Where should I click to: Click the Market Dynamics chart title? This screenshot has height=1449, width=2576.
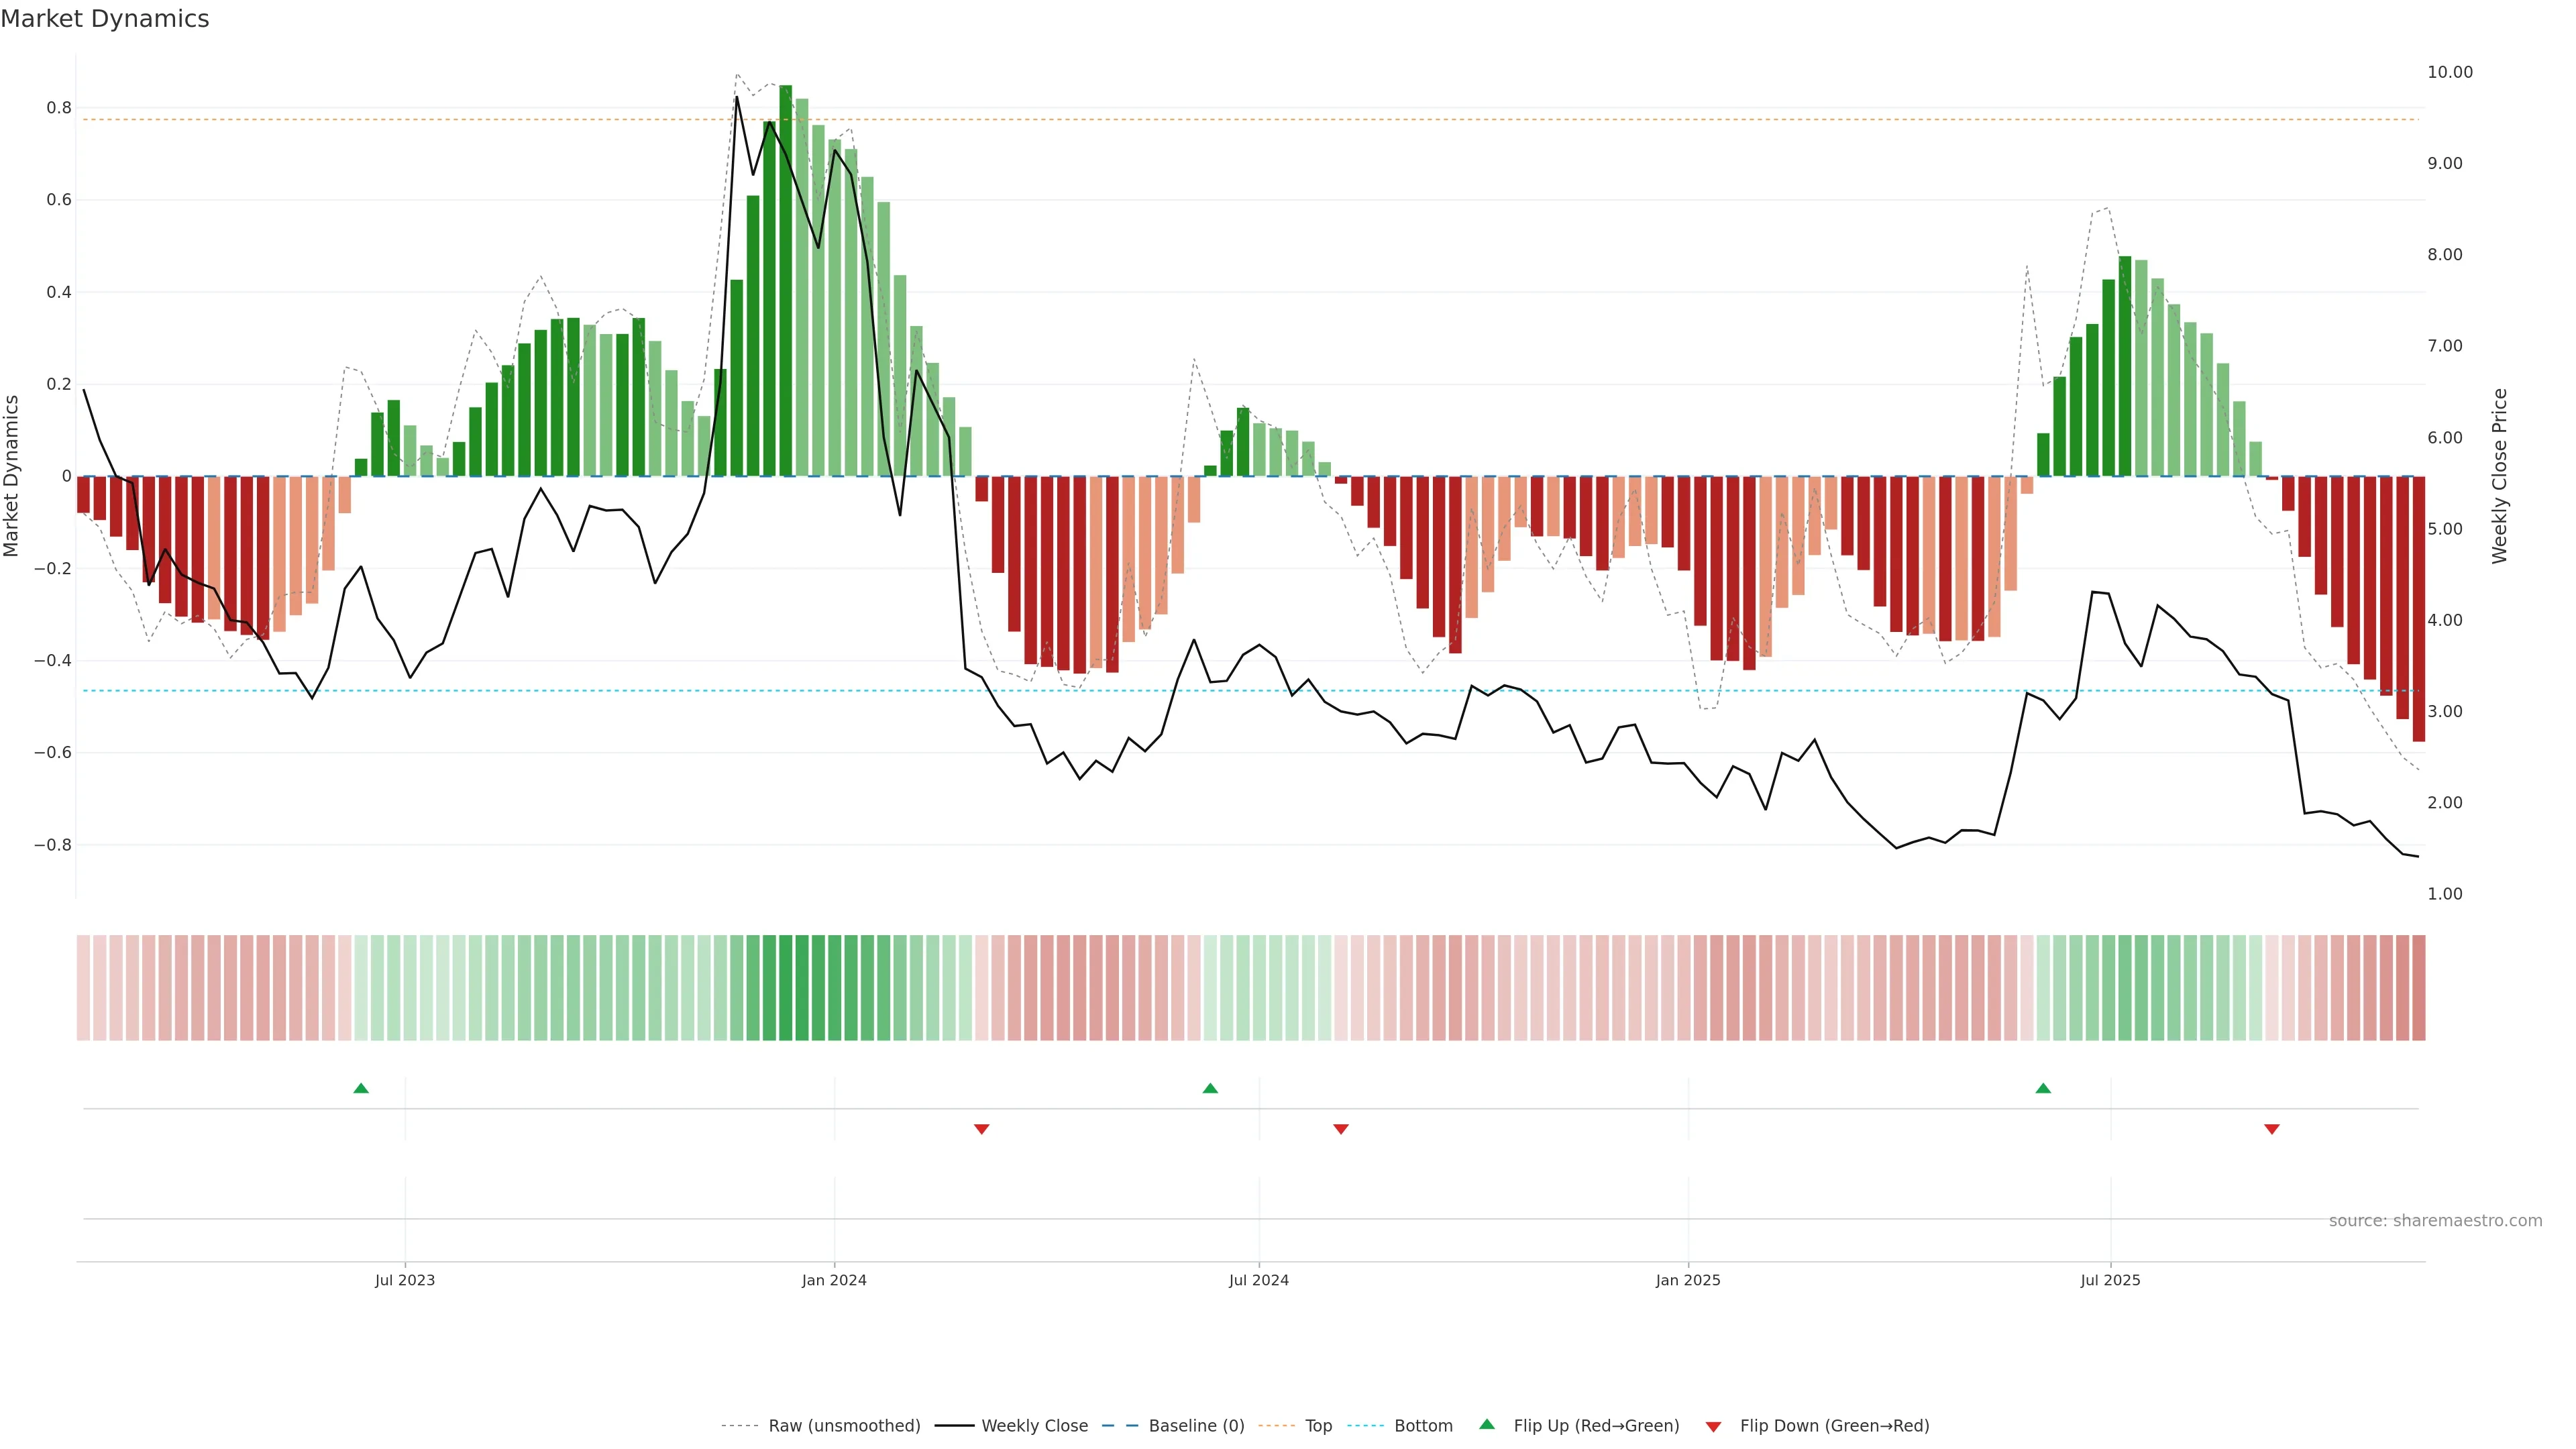click(105, 19)
